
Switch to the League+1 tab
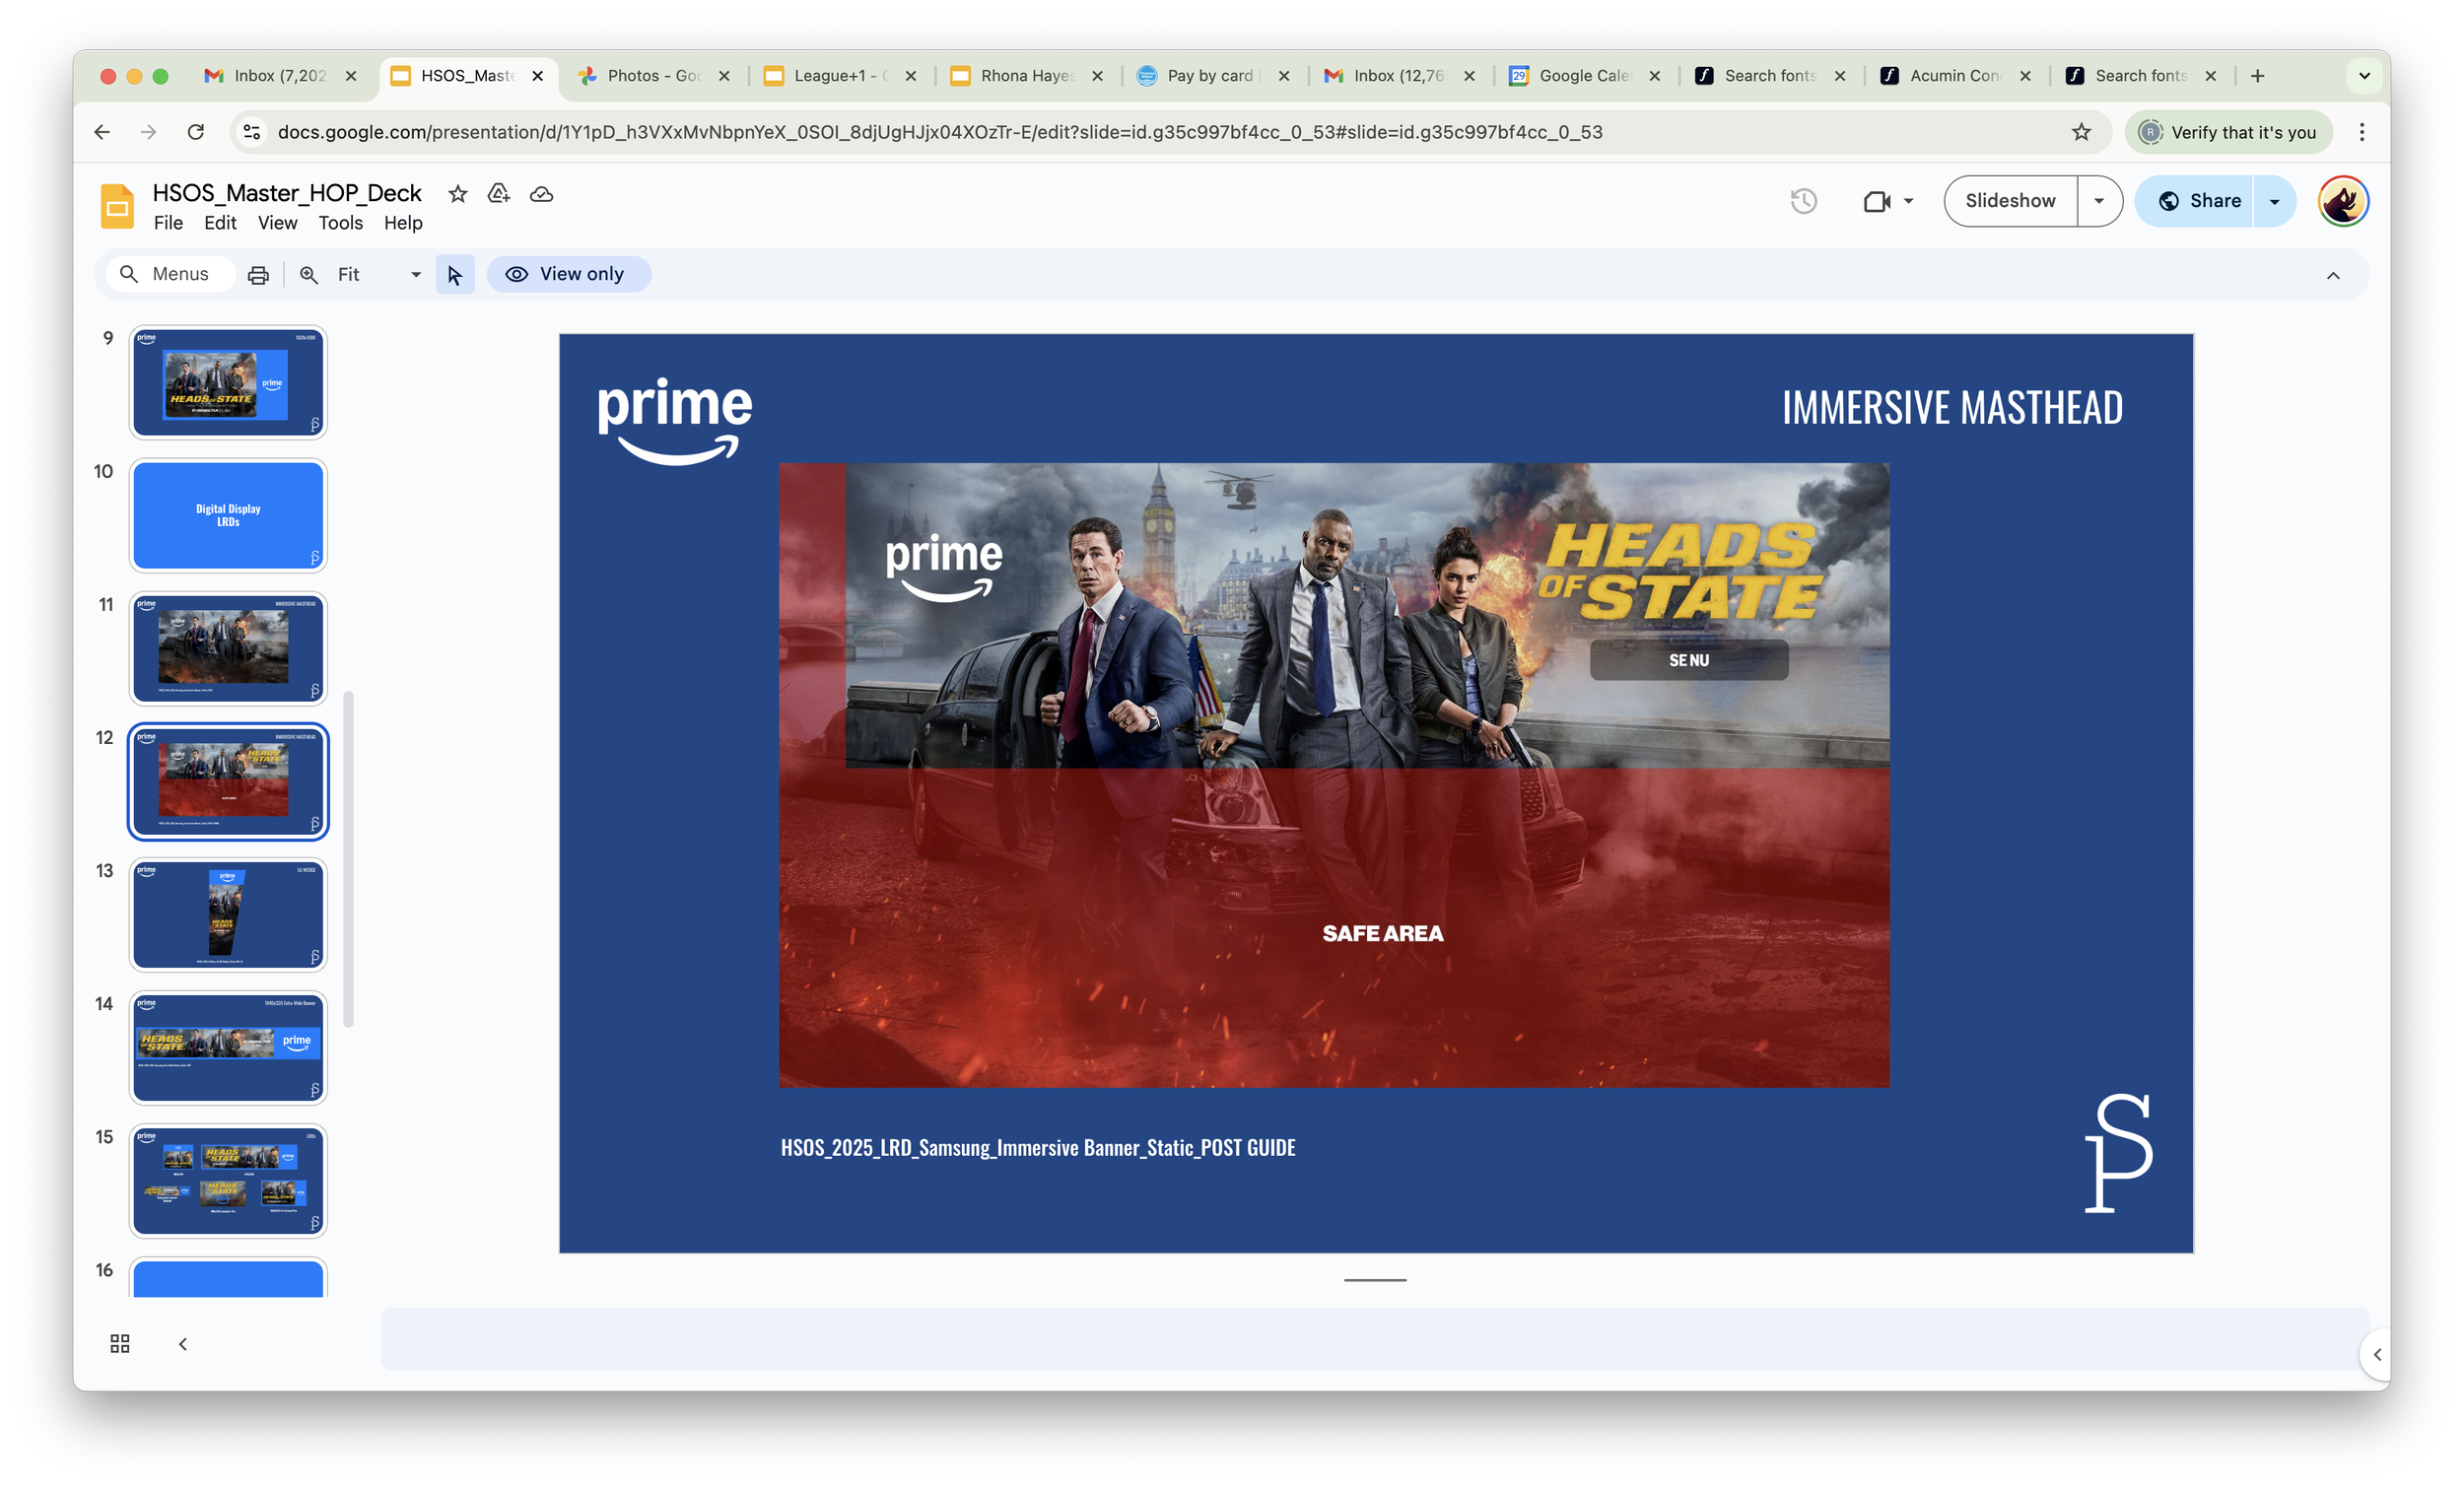(838, 76)
